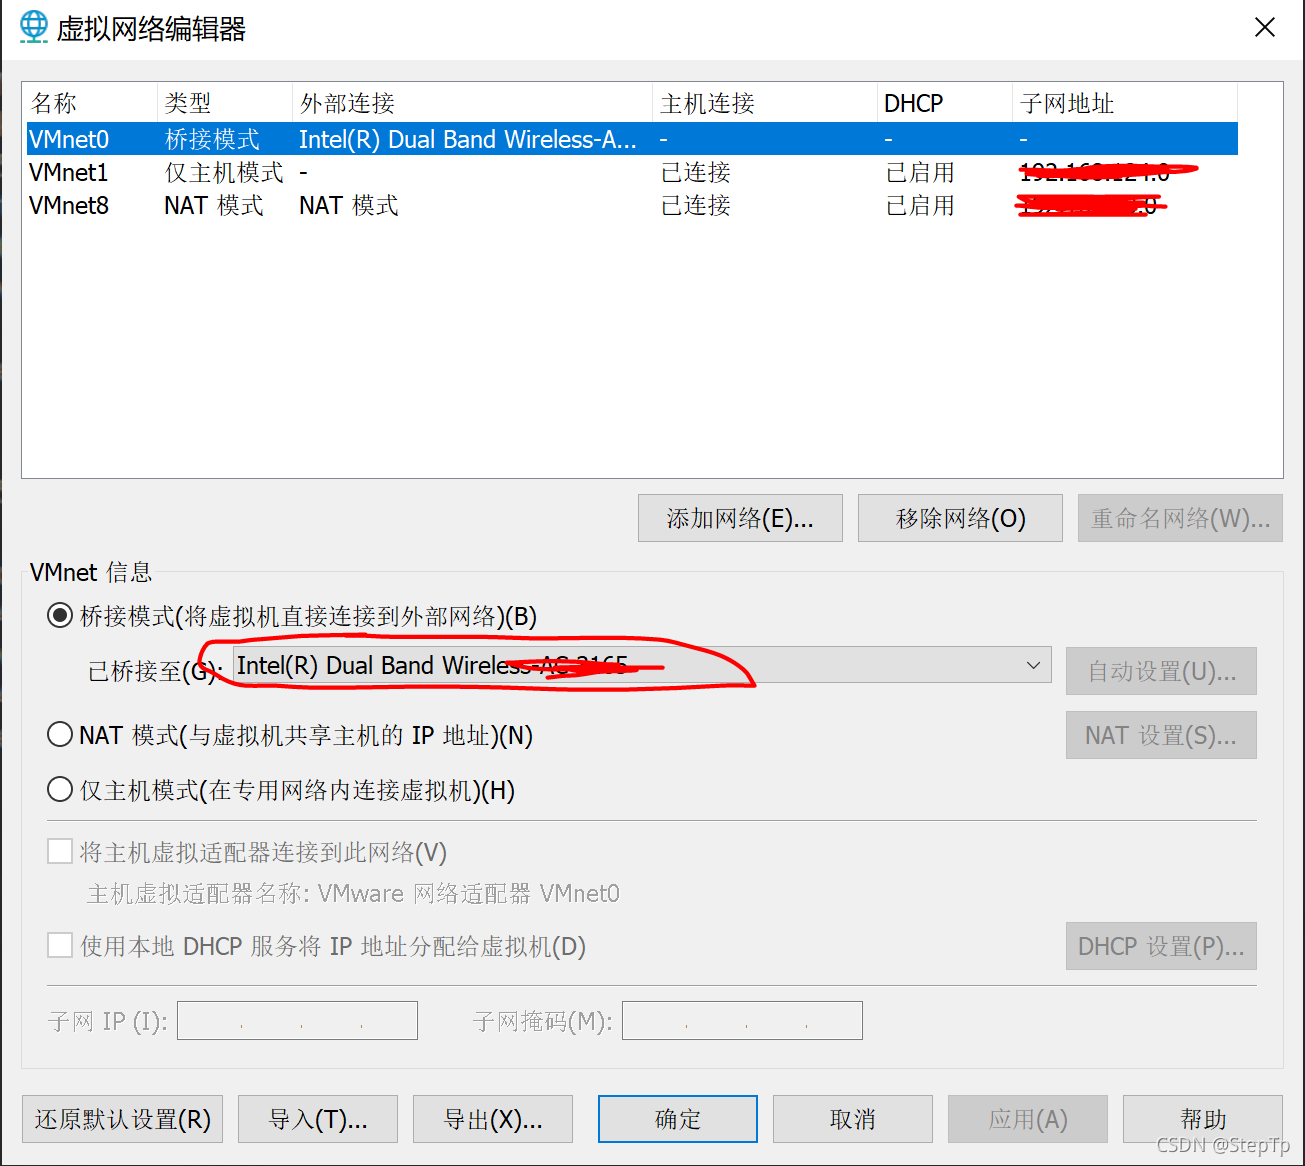Click the DHCP column header
Screen dimensions: 1305x1166
[945, 103]
